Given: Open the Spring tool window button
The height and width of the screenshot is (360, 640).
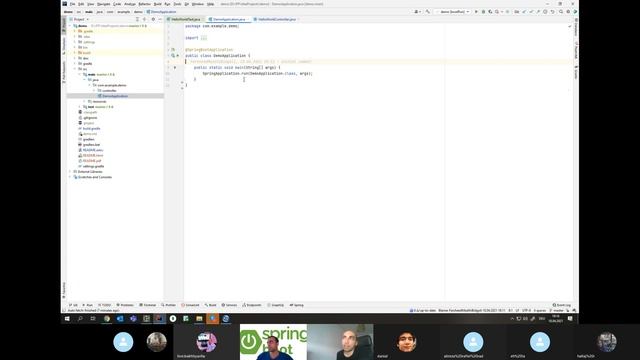Looking at the screenshot, I should (x=297, y=305).
